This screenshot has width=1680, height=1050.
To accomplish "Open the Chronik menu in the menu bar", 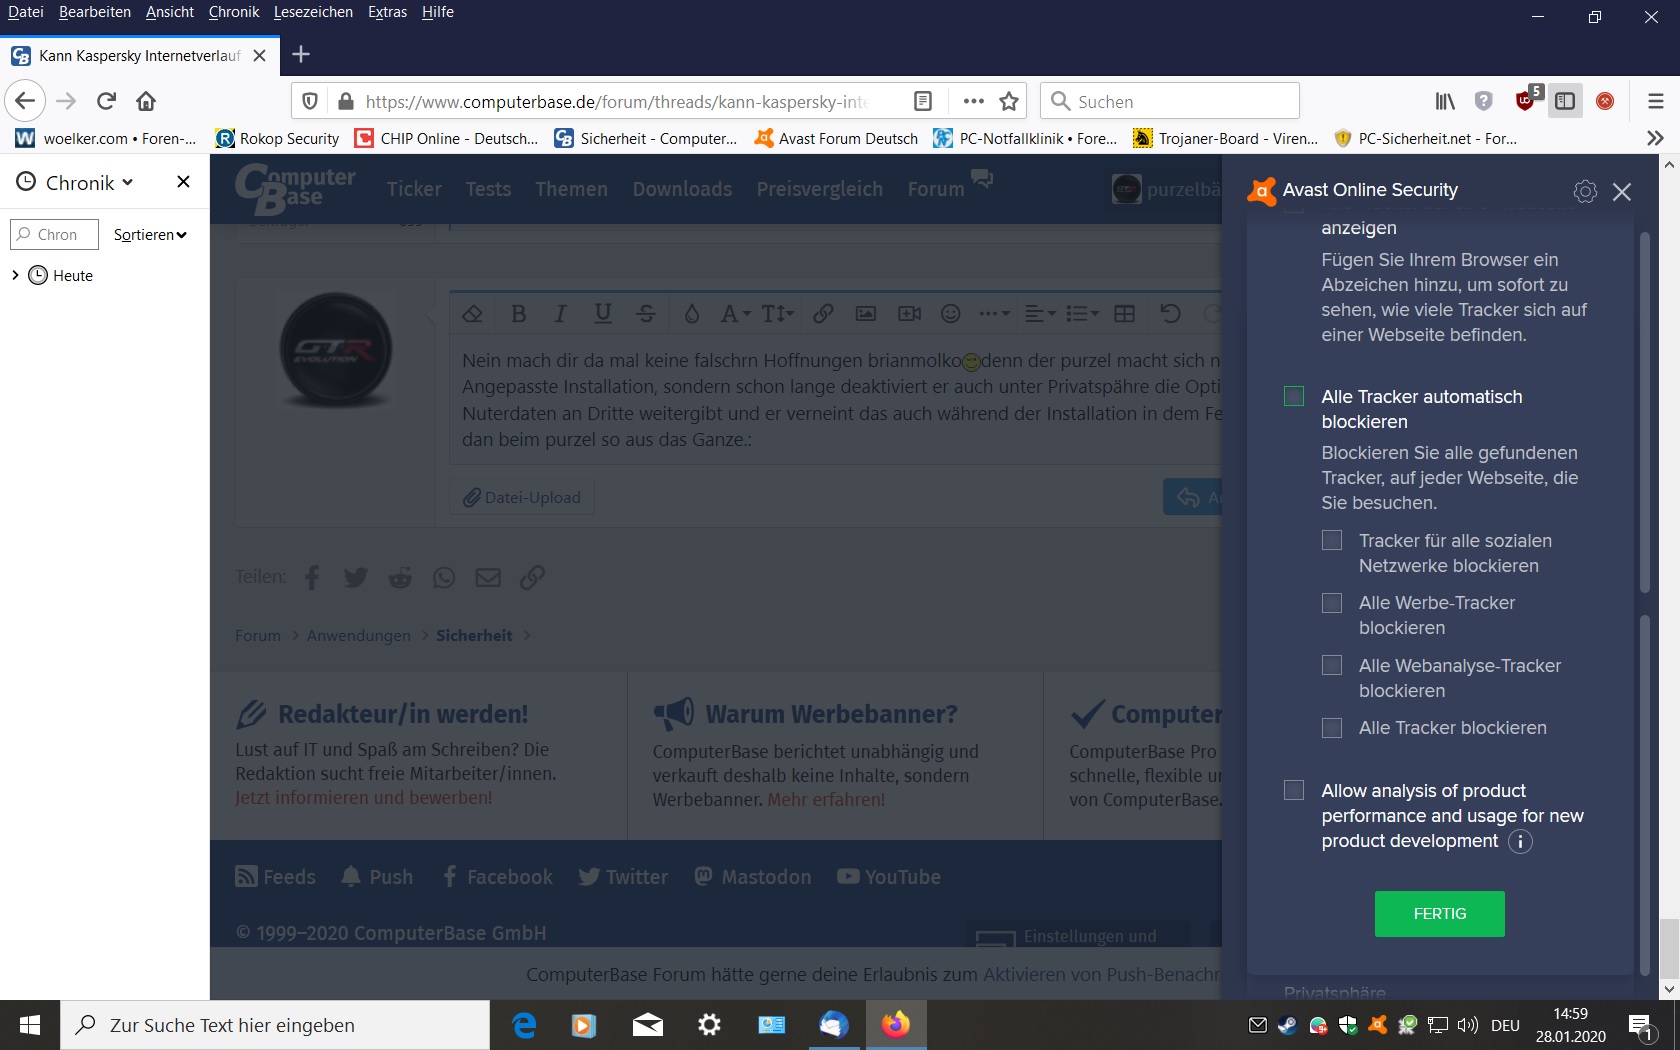I will pos(234,12).
